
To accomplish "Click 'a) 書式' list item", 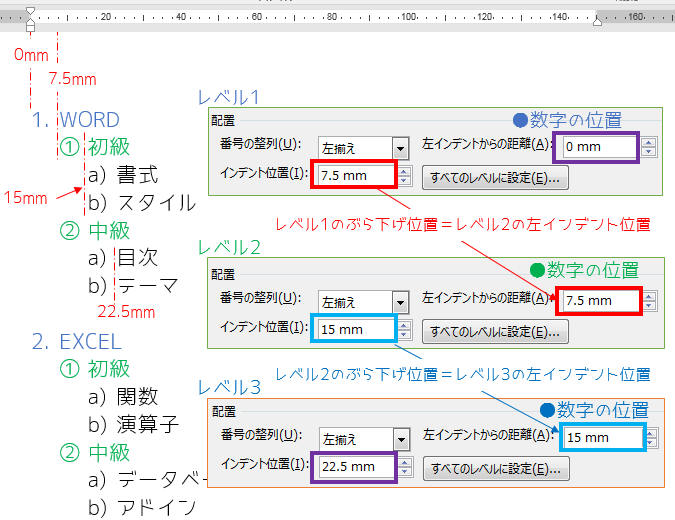I will [123, 175].
